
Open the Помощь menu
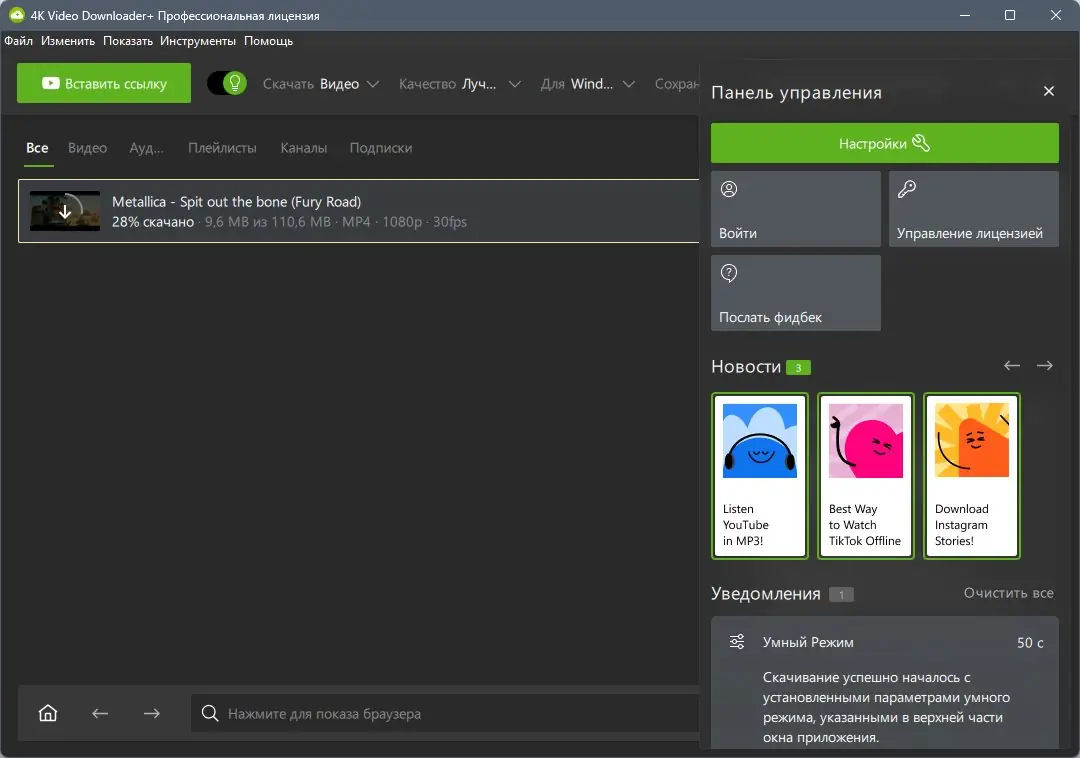(x=269, y=41)
